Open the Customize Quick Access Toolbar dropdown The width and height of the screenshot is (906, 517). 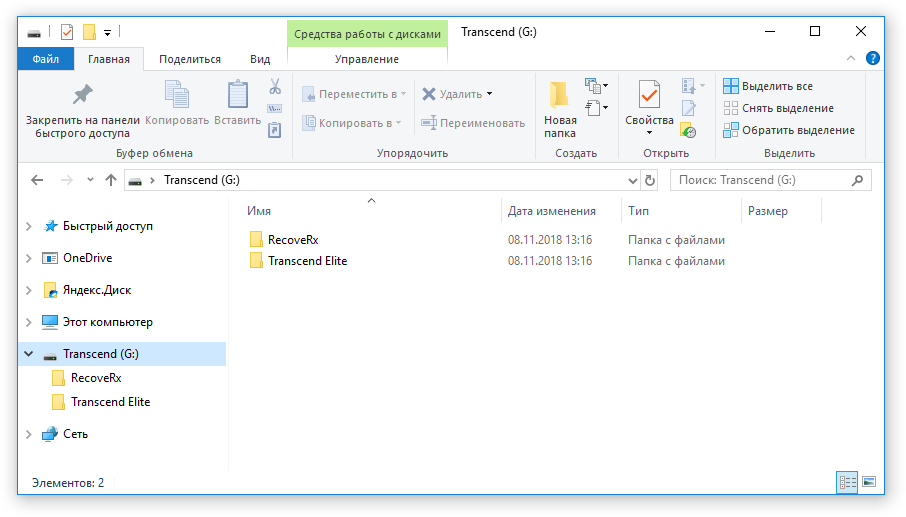pyautogui.click(x=107, y=32)
